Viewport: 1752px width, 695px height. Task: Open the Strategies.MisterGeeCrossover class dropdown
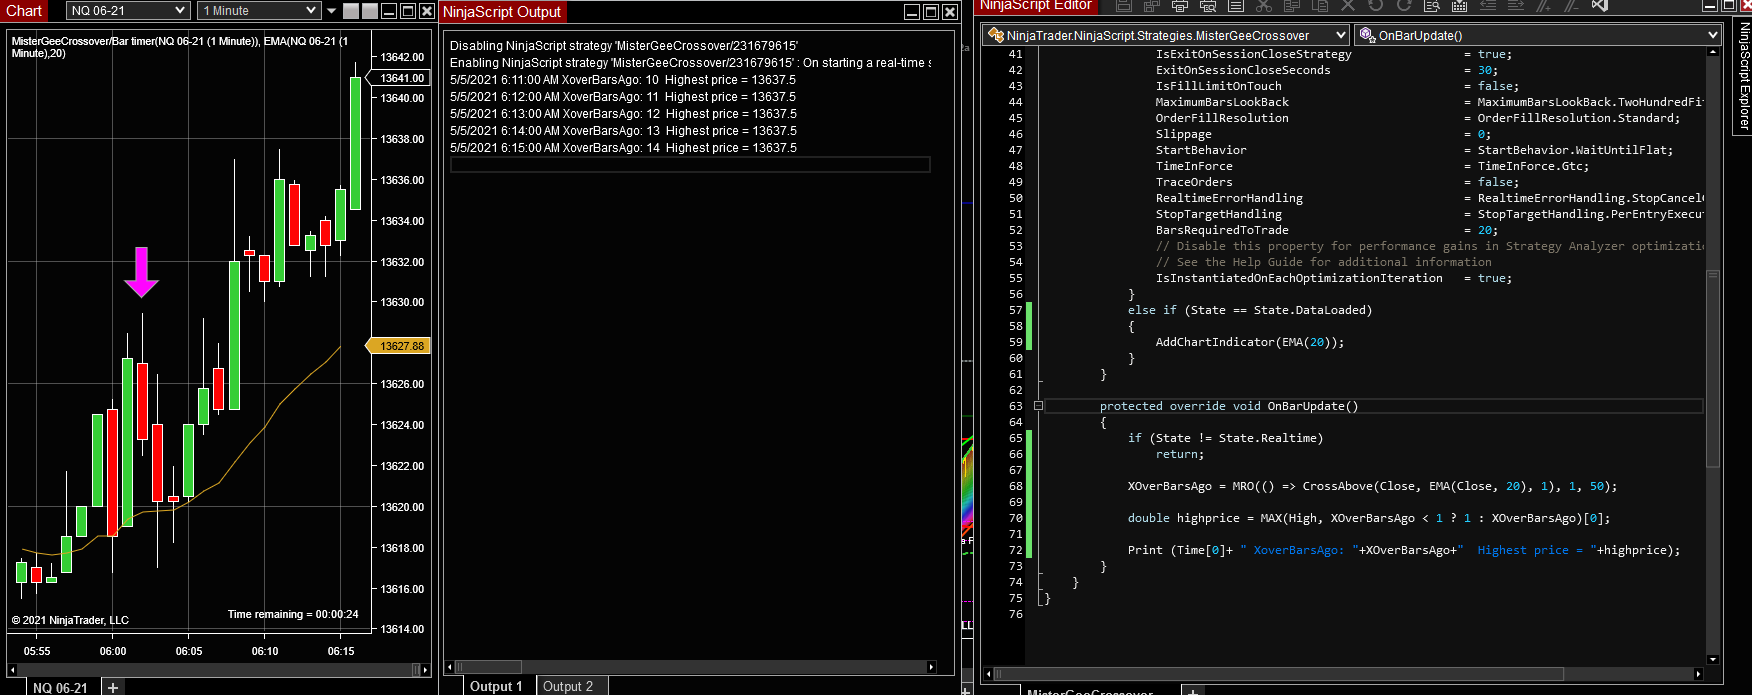1166,35
